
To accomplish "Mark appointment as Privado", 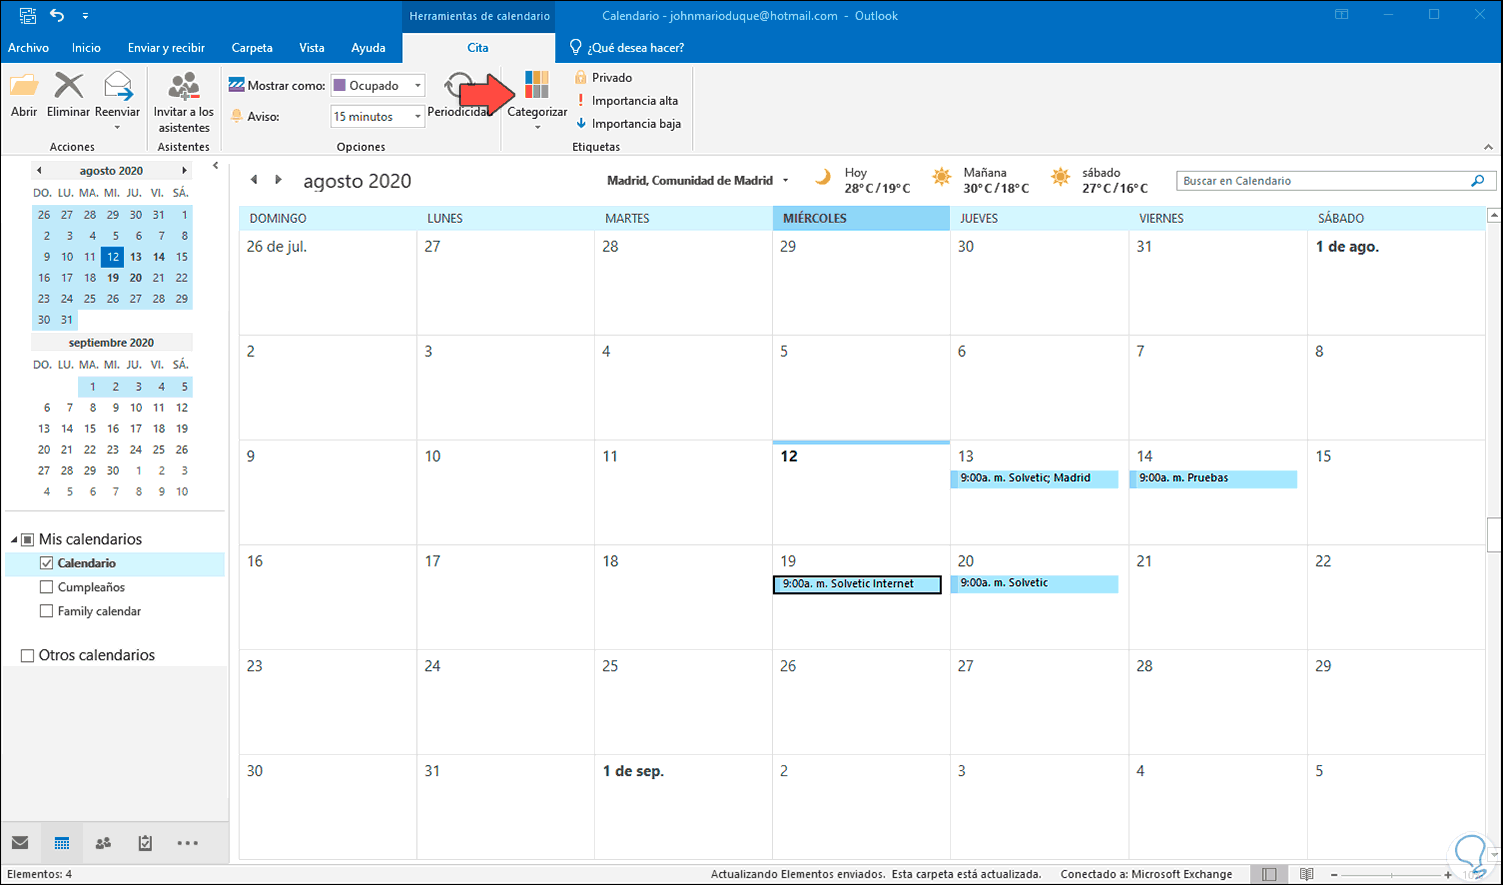I will pos(603,77).
